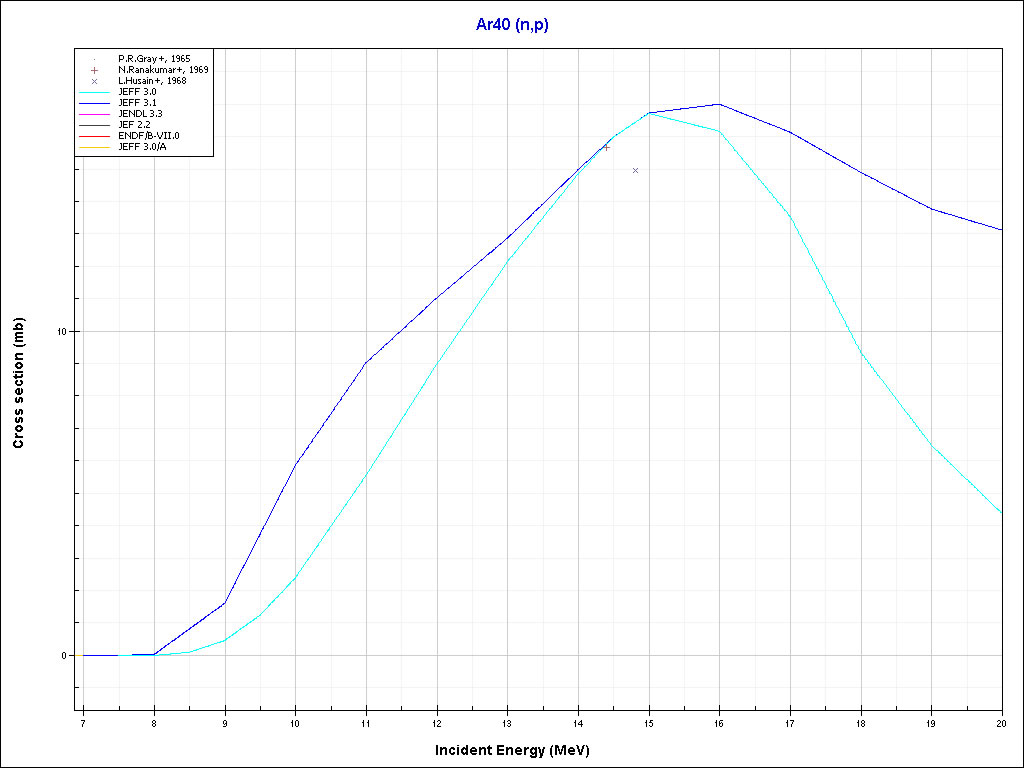This screenshot has height=768, width=1024.
Task: Click the Ar40 (n,p) chart title
Action: [512, 25]
